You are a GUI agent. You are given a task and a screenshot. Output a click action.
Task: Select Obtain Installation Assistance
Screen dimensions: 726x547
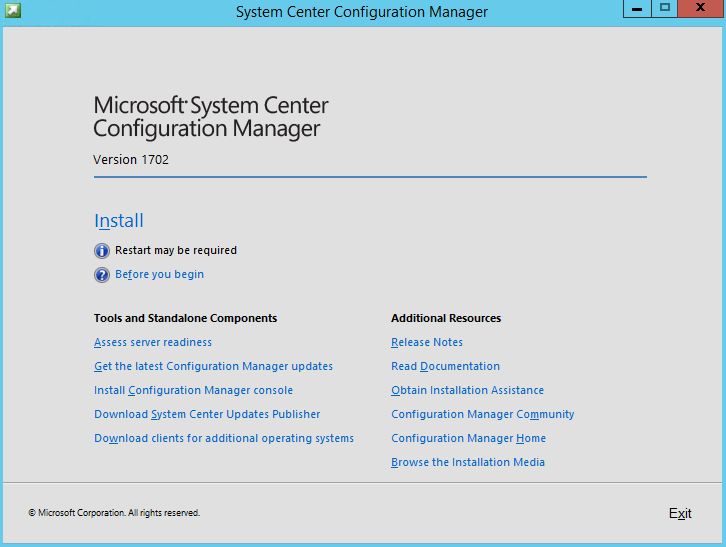pyautogui.click(x=467, y=390)
